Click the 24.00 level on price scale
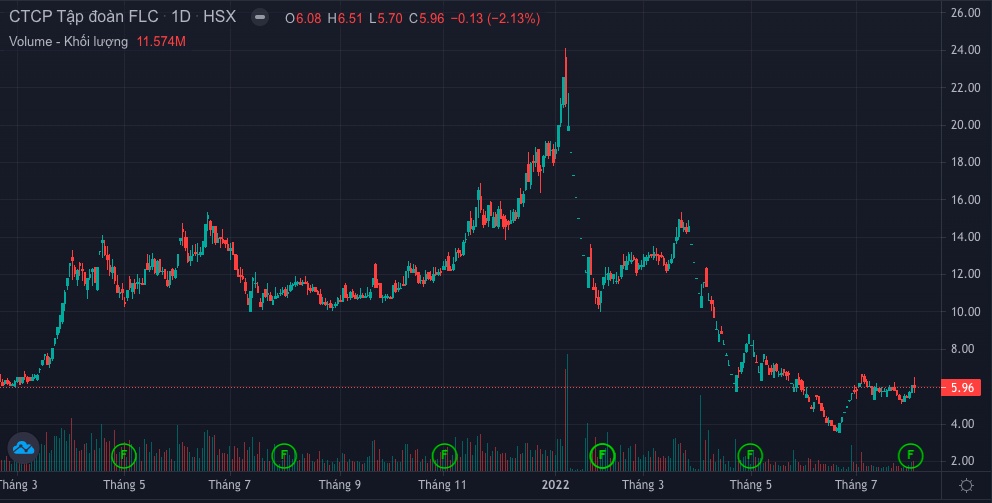The width and height of the screenshot is (992, 503). [x=965, y=50]
